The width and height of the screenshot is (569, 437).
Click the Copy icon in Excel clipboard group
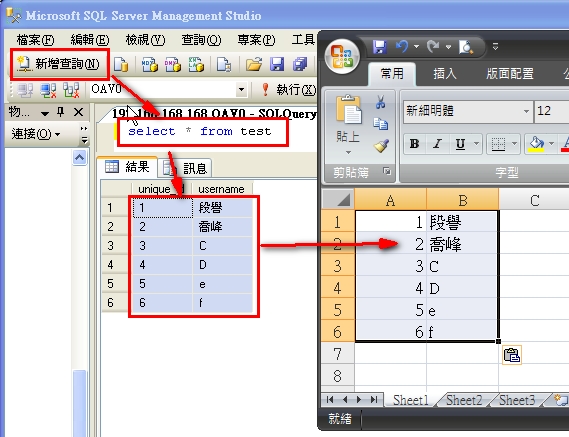pos(381,124)
